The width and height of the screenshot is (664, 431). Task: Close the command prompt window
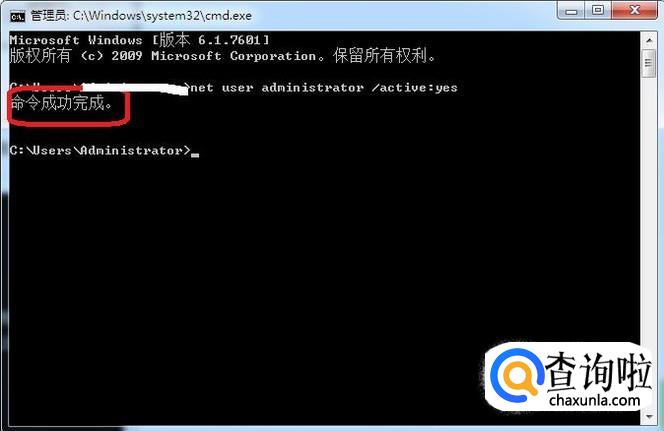pos(634,10)
